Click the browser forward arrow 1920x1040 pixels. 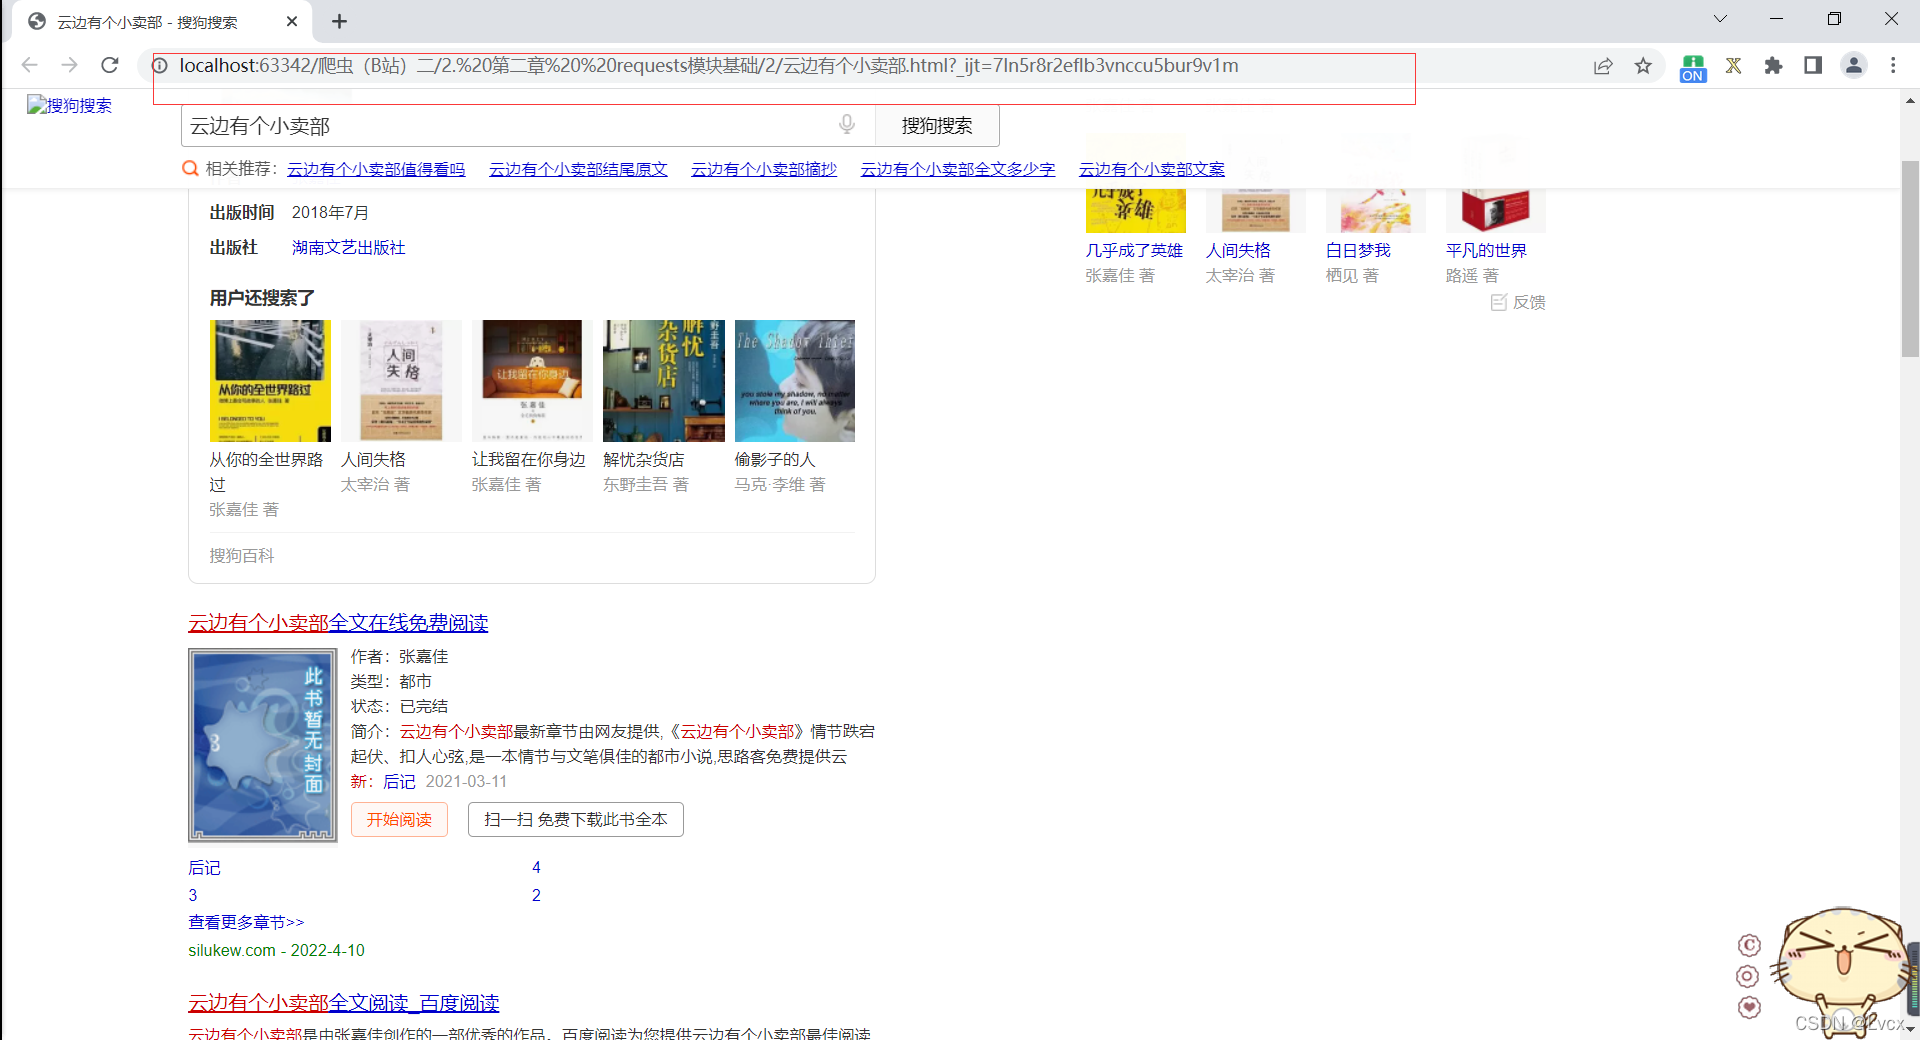tap(69, 65)
